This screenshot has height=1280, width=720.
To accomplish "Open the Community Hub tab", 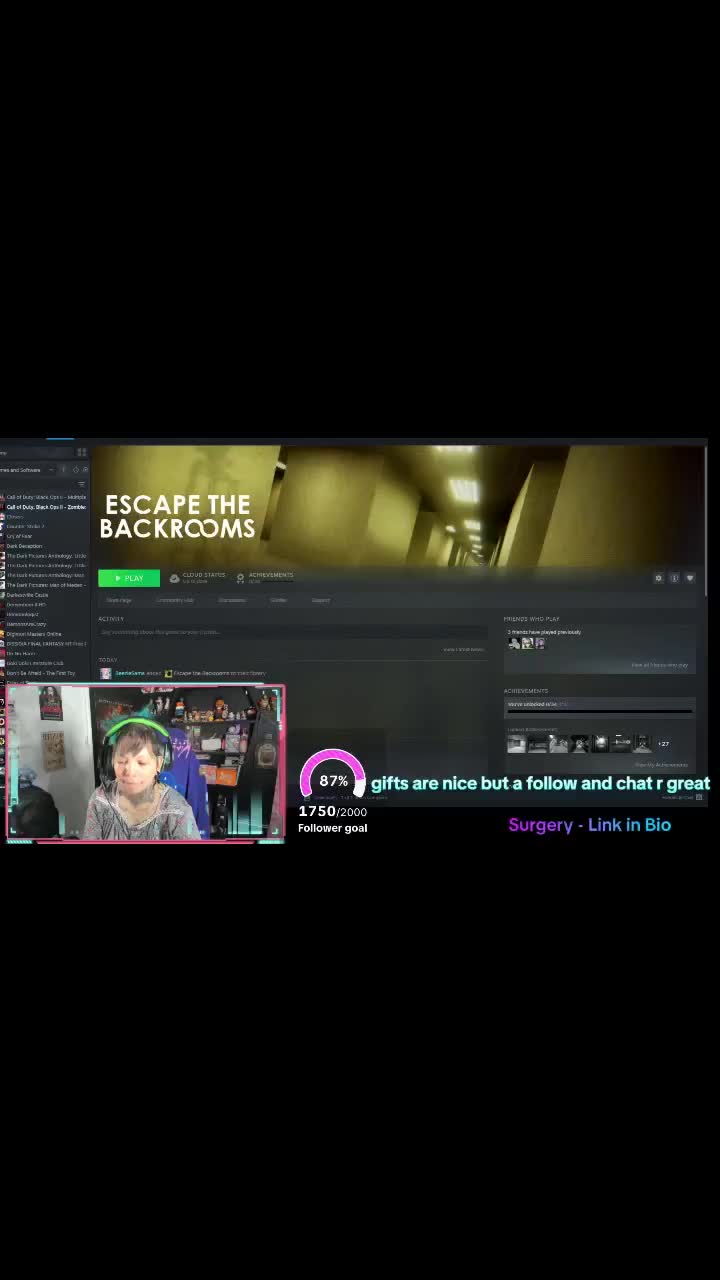I will pos(175,600).
